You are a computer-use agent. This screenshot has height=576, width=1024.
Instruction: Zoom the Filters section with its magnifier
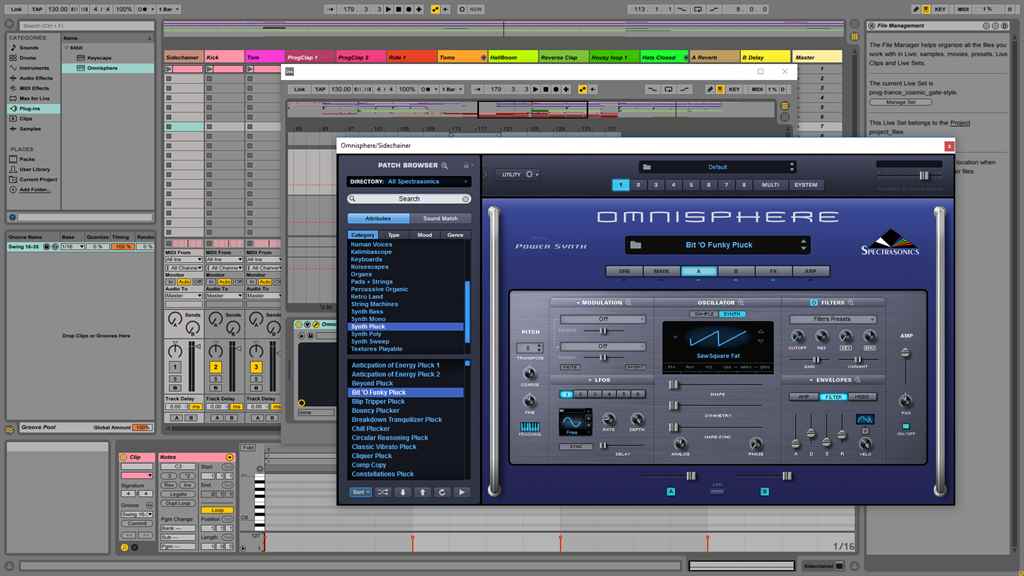(850, 302)
